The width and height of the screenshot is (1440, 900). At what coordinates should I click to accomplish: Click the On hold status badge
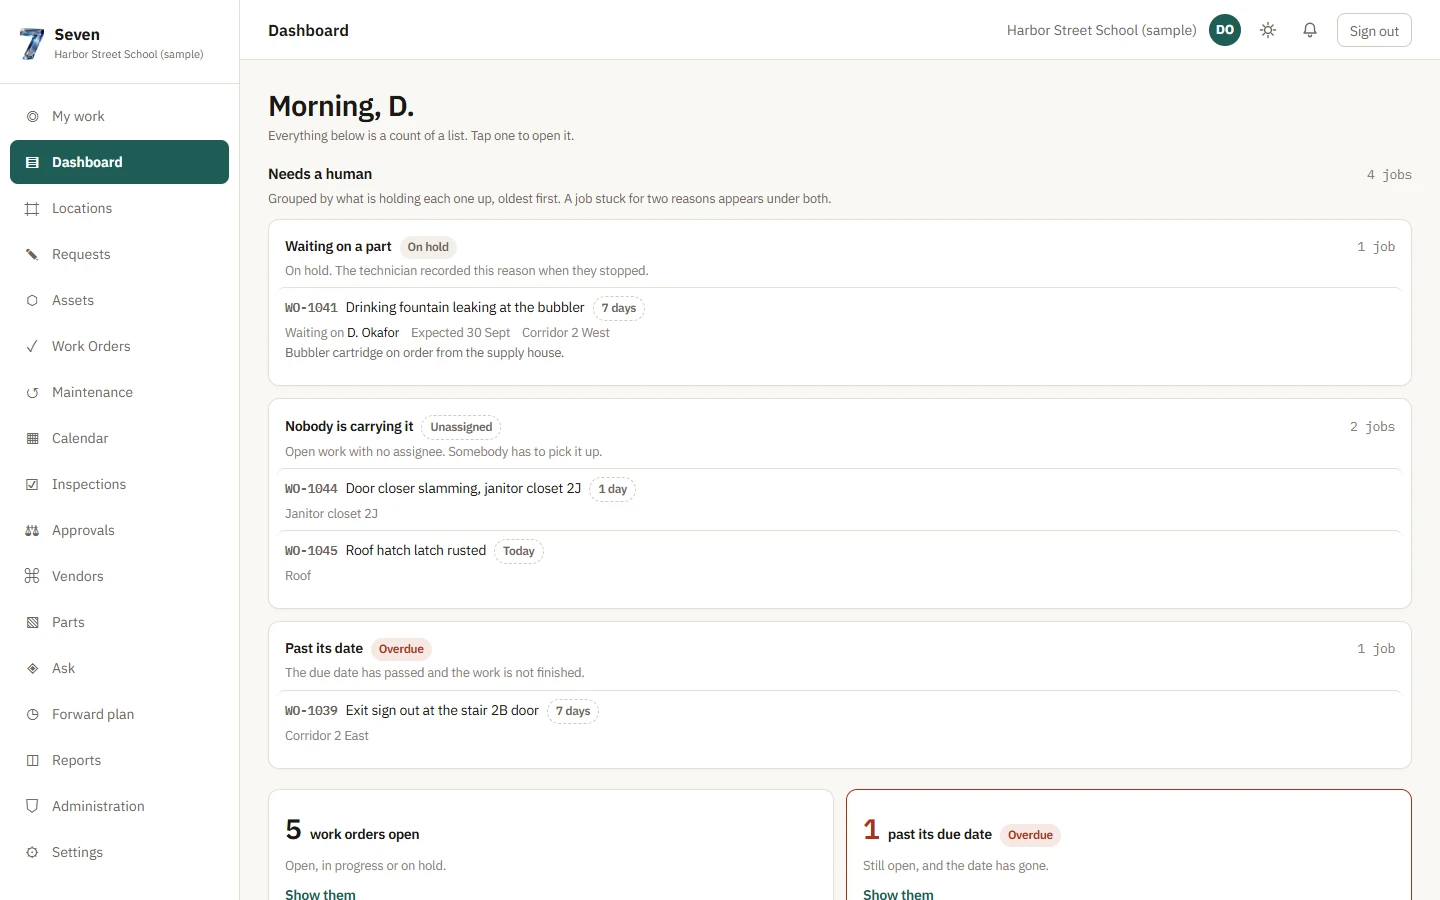[x=428, y=247]
